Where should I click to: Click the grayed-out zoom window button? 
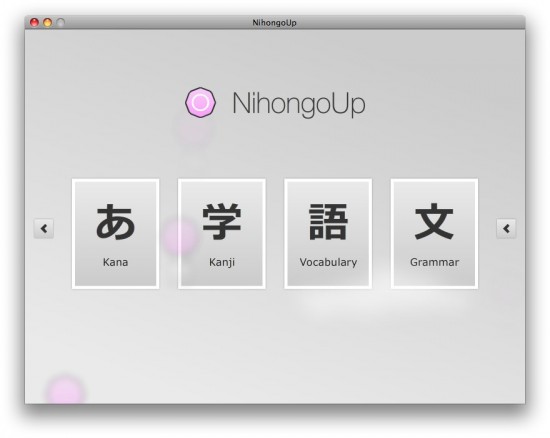tap(61, 22)
